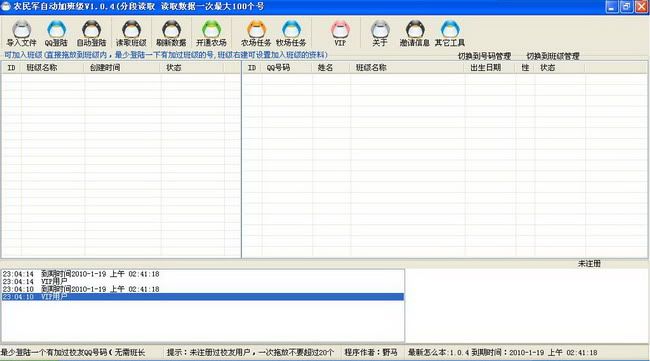Refresh data with 刷新数据 icon
The width and height of the screenshot is (650, 361).
(171, 34)
